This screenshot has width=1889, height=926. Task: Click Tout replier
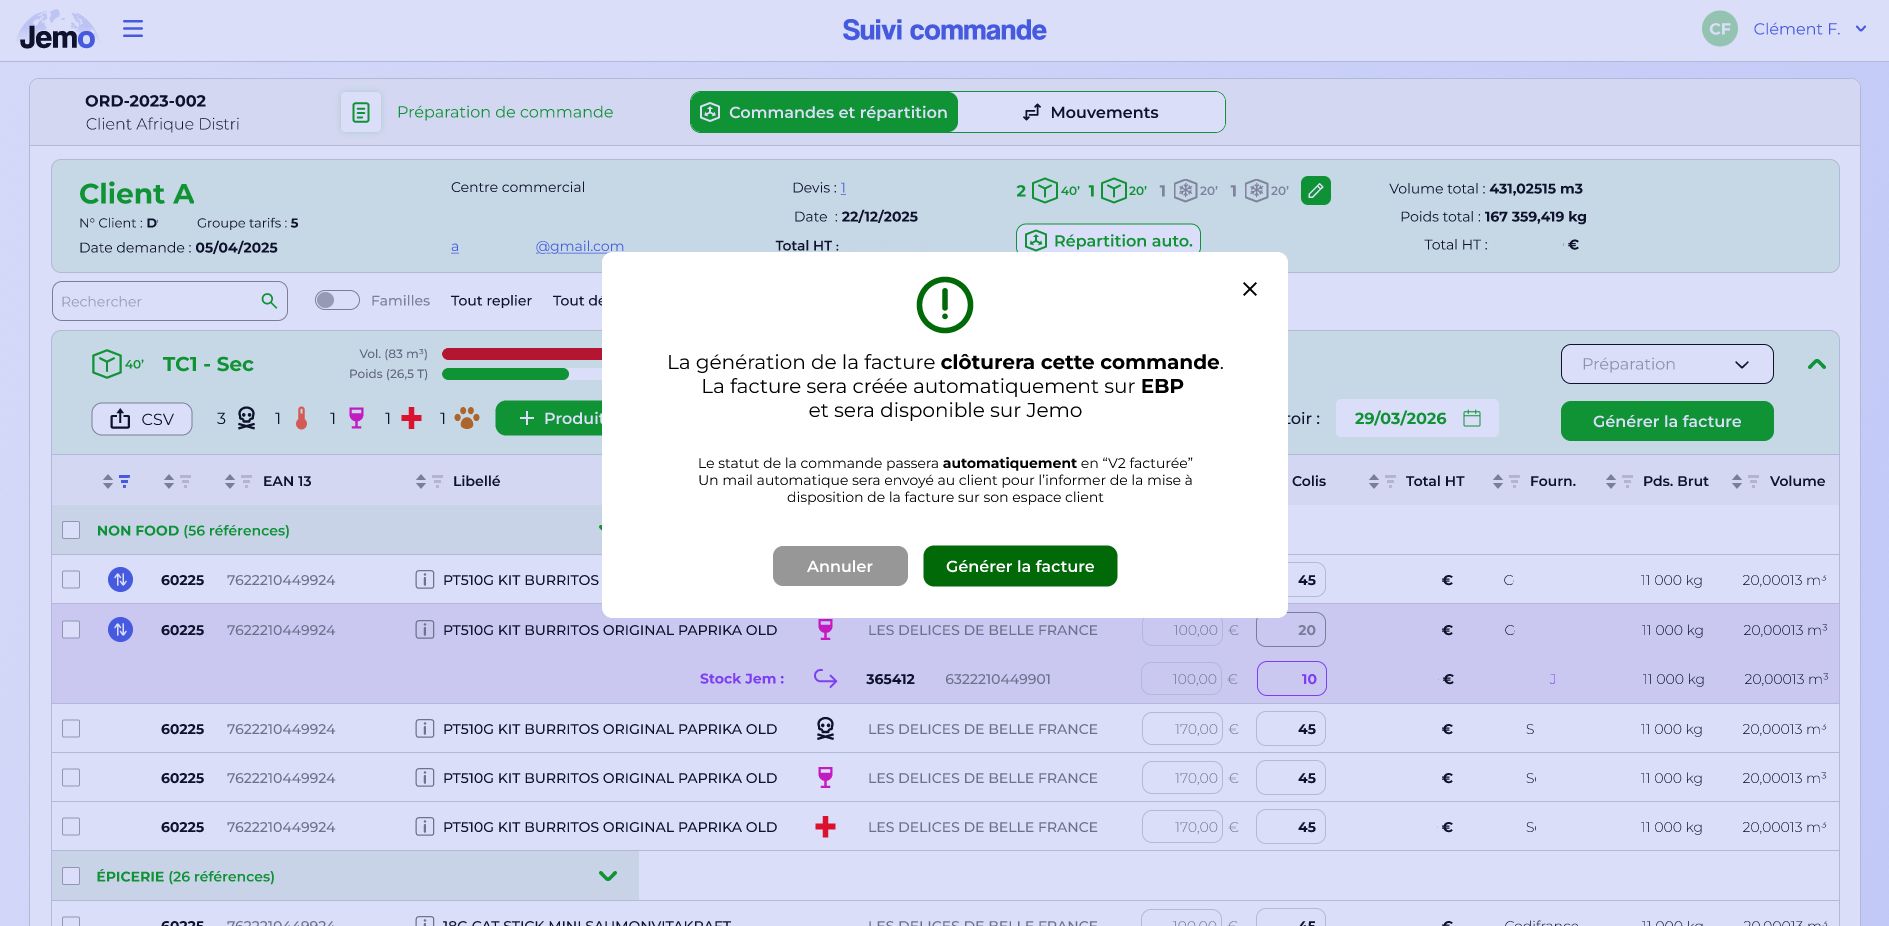(x=491, y=300)
